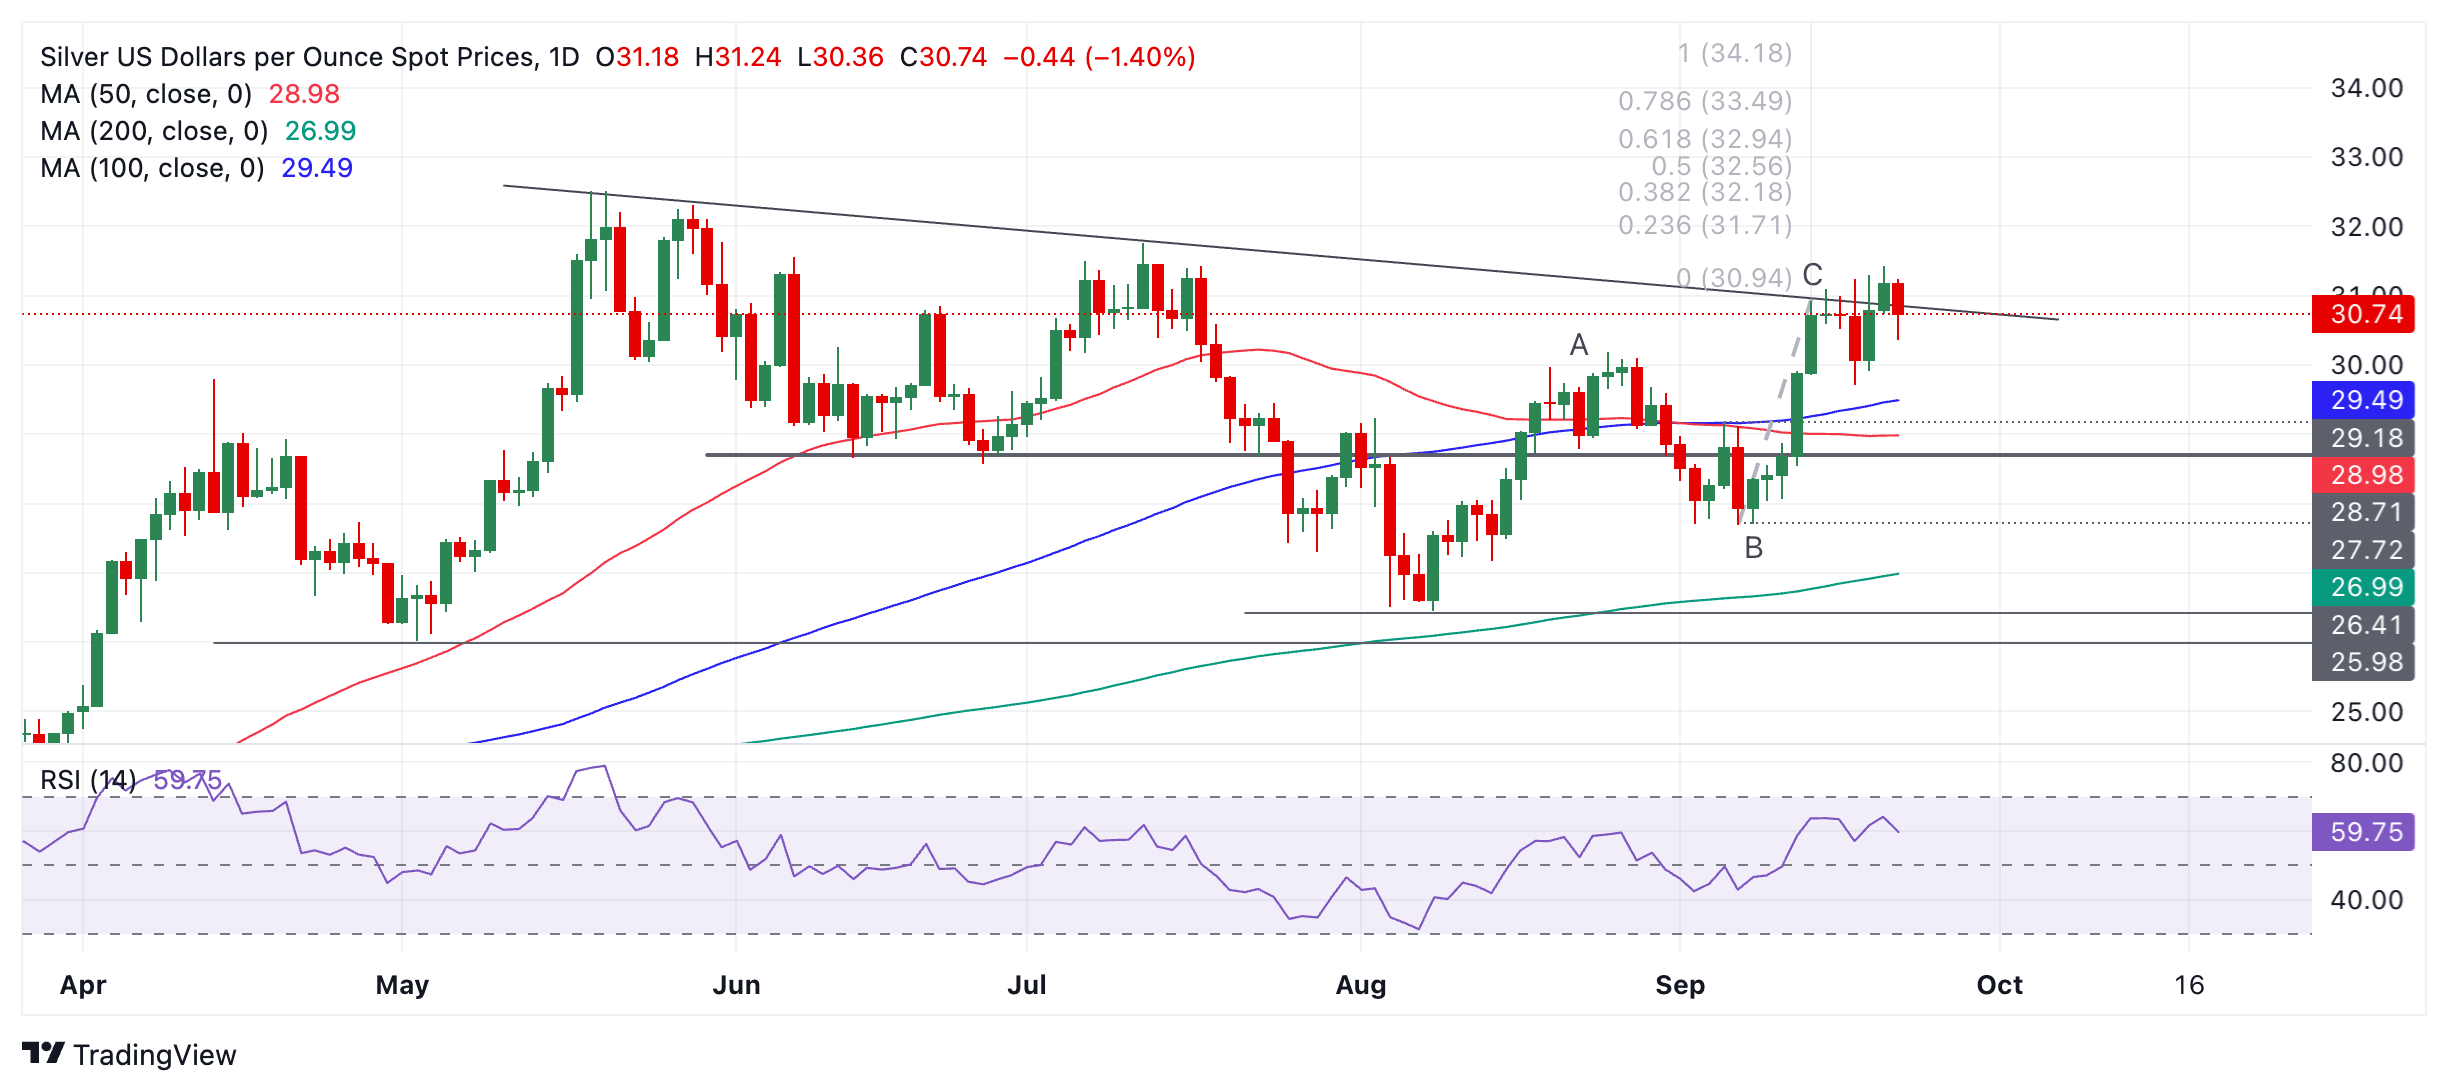
Task: Click the wave label C marker
Action: 1812,274
